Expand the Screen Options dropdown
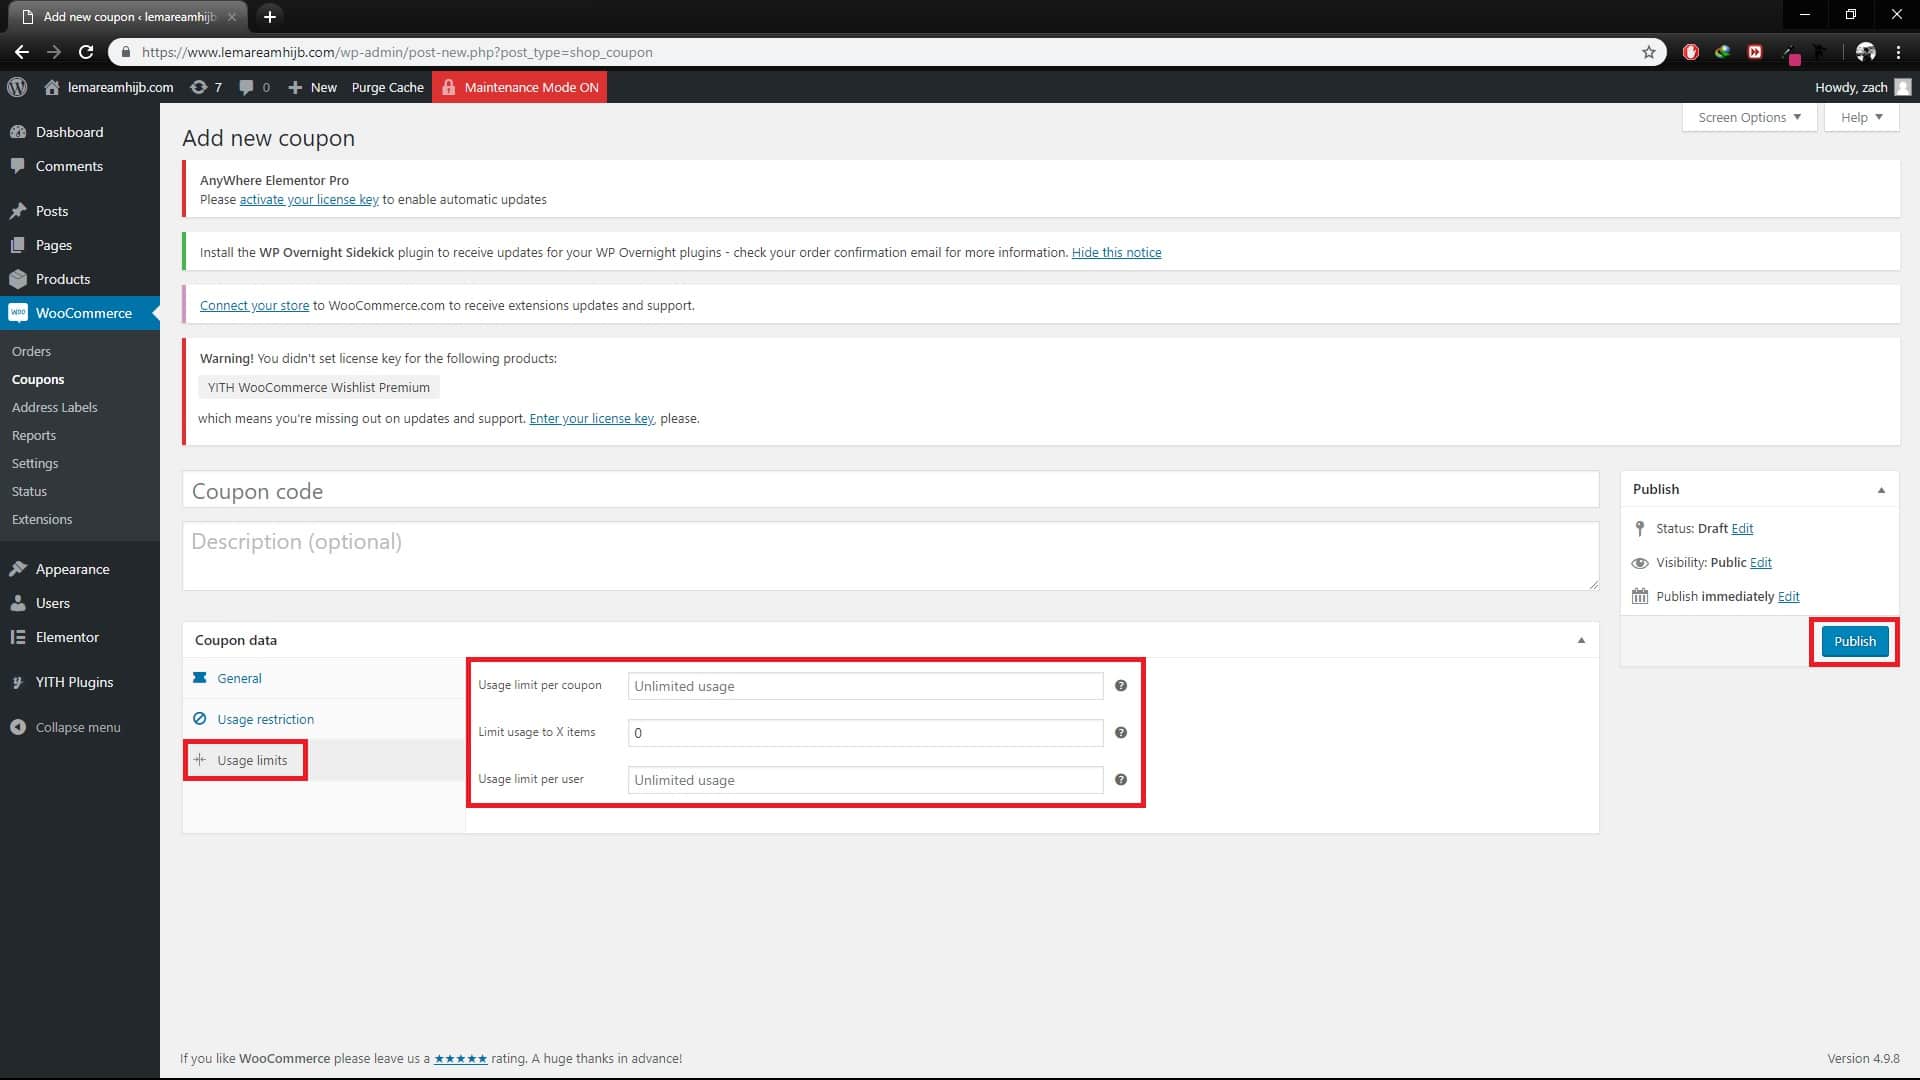 click(1749, 117)
